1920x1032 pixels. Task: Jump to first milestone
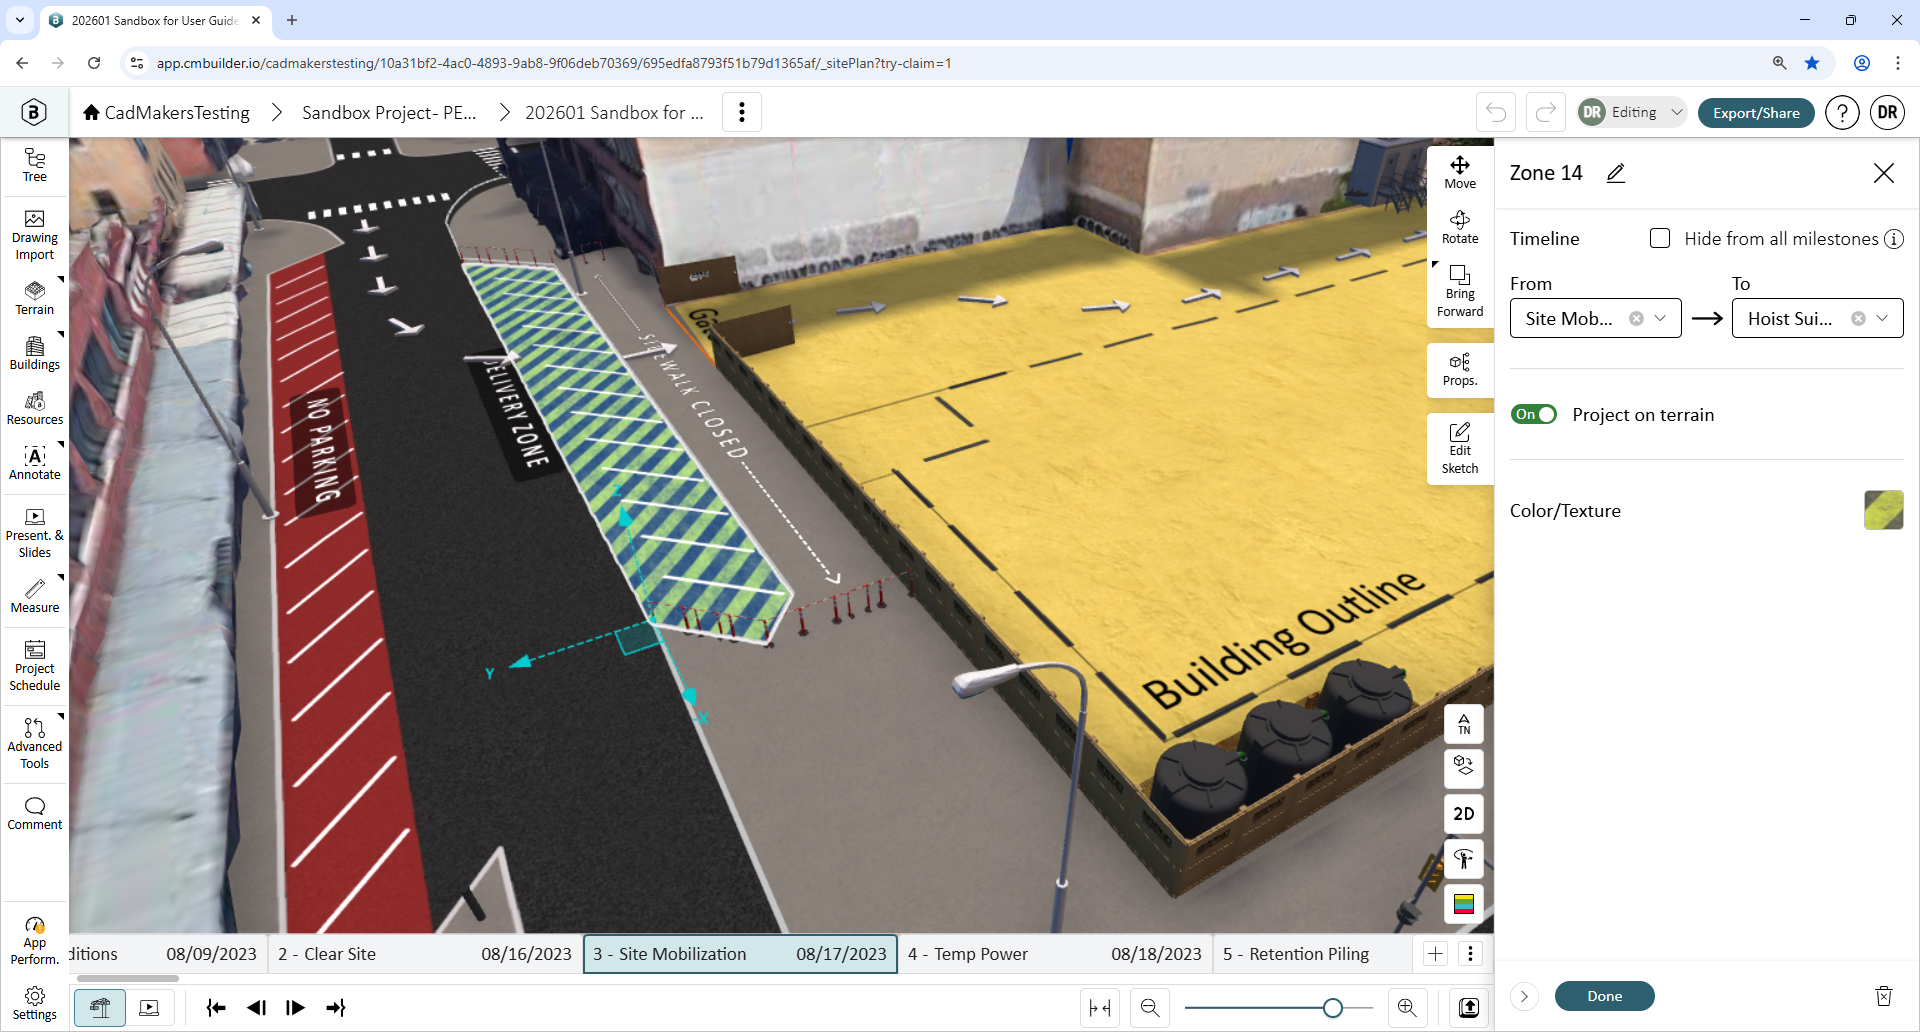216,1008
